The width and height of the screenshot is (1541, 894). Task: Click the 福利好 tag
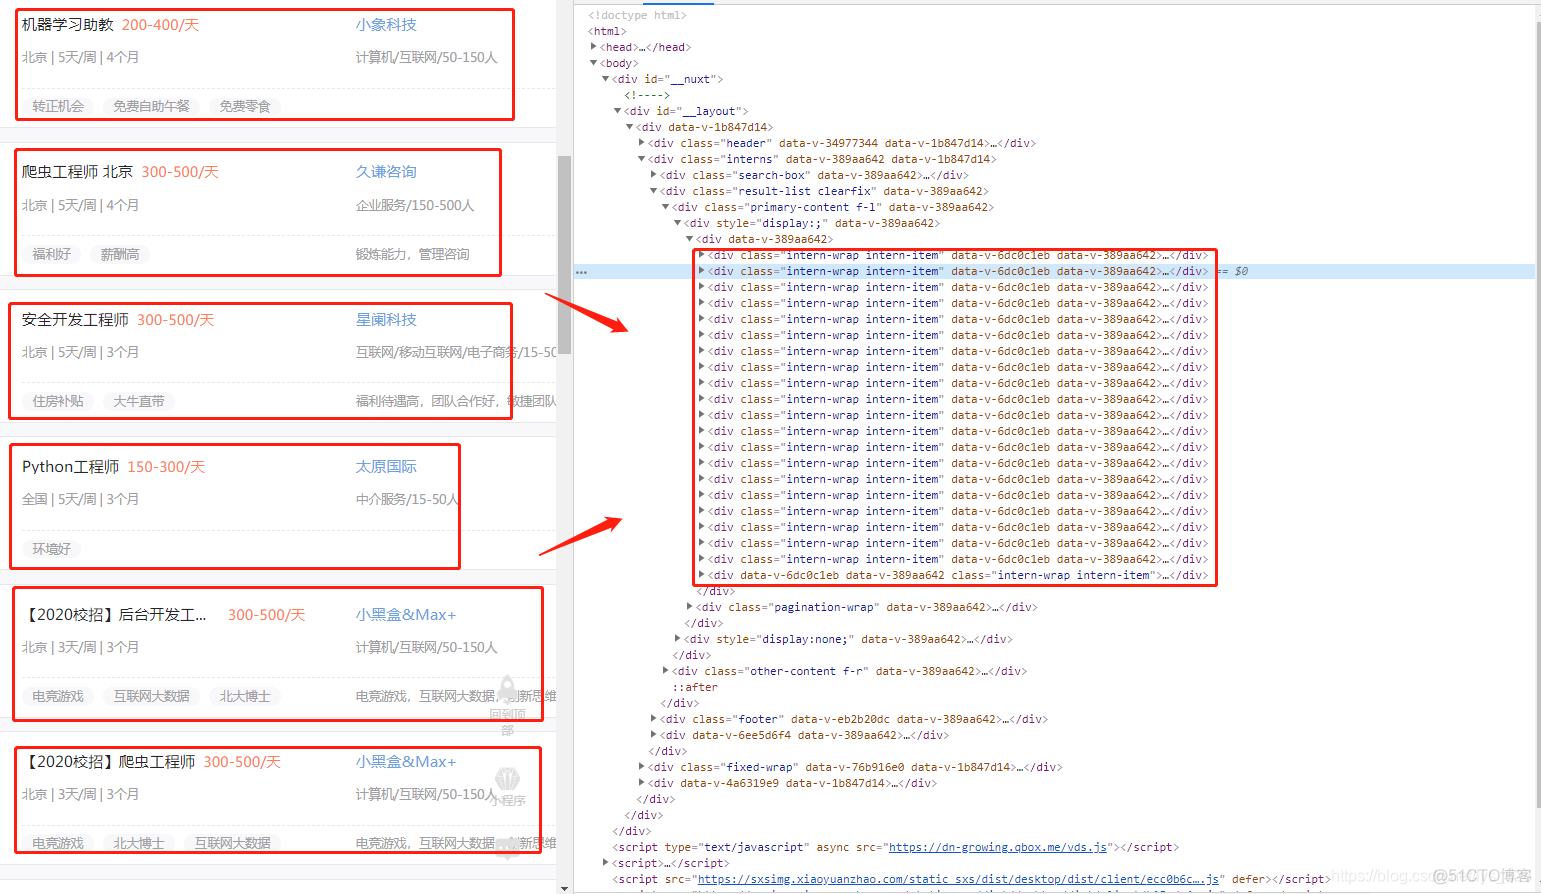pyautogui.click(x=51, y=254)
